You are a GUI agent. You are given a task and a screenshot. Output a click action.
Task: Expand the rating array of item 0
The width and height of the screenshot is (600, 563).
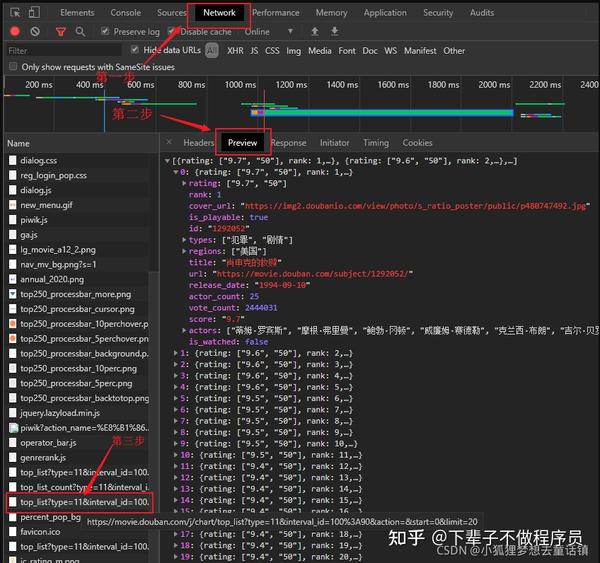[184, 183]
